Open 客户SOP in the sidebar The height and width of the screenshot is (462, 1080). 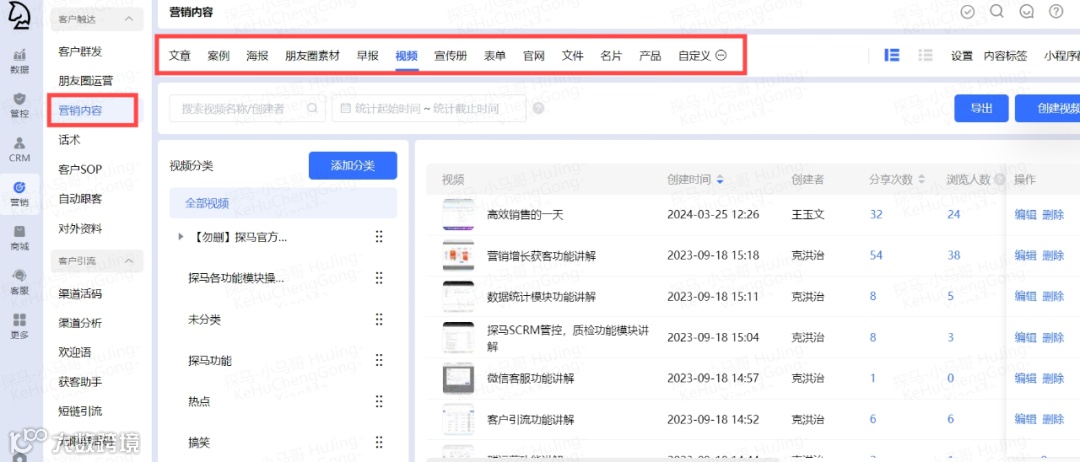click(80, 169)
